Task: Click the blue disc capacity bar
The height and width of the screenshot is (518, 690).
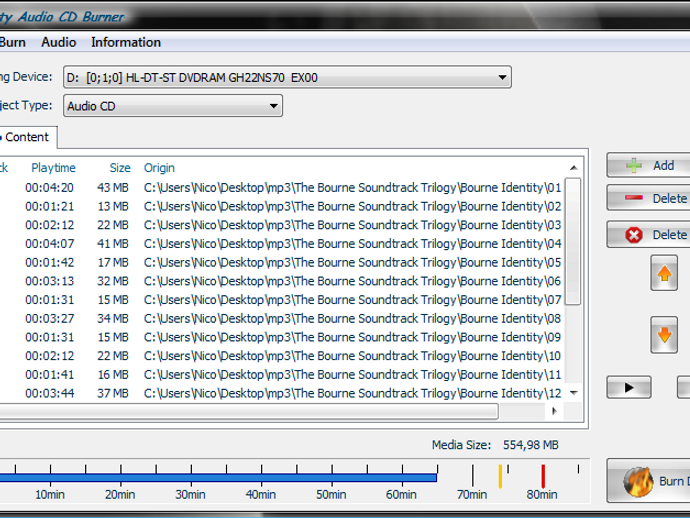Action: [x=218, y=478]
